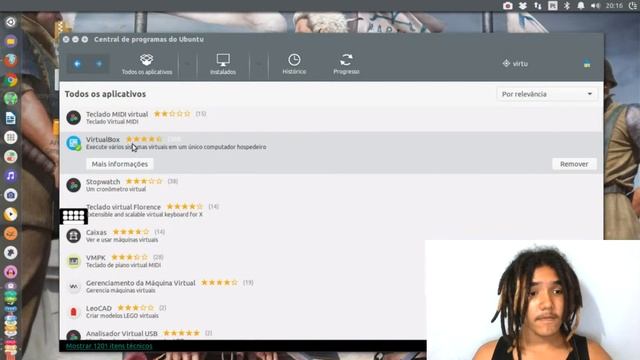The image size is (640, 360).
Task: Open the Instalados section
Action: pos(223,64)
